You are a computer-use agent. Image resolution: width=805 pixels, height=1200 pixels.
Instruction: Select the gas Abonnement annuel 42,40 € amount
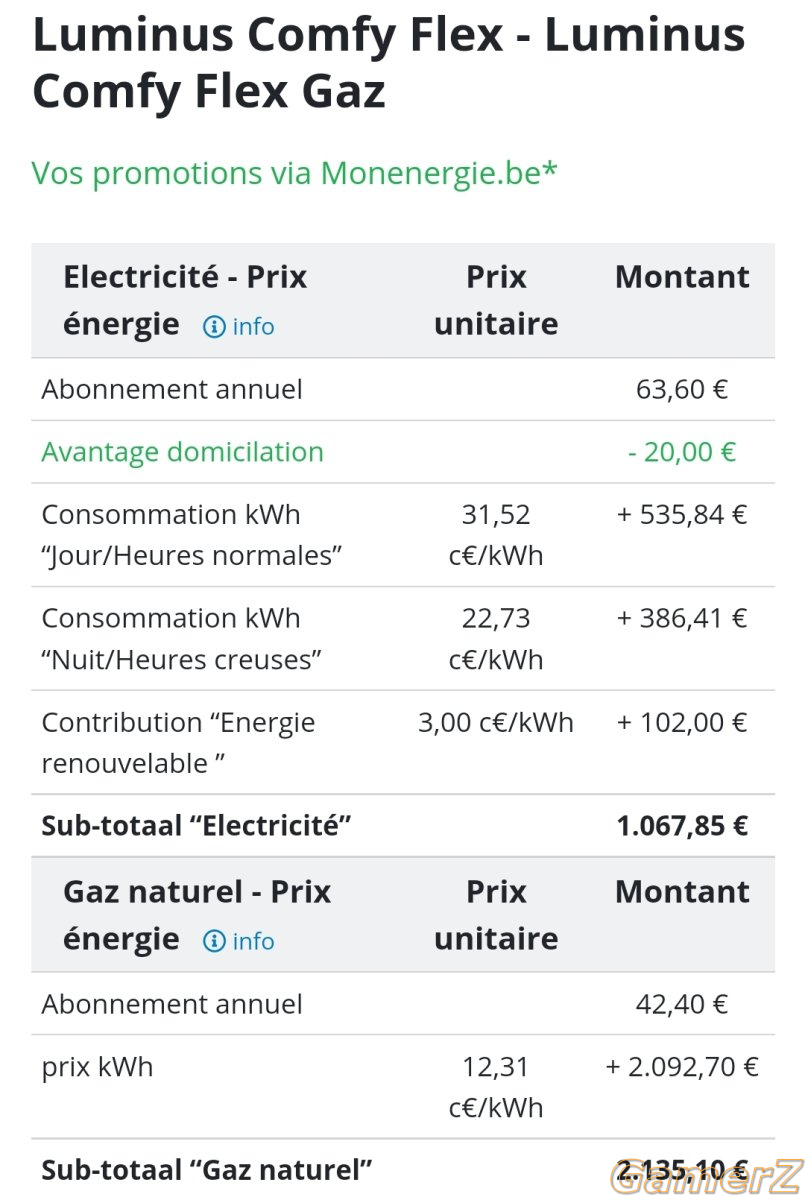point(682,1004)
